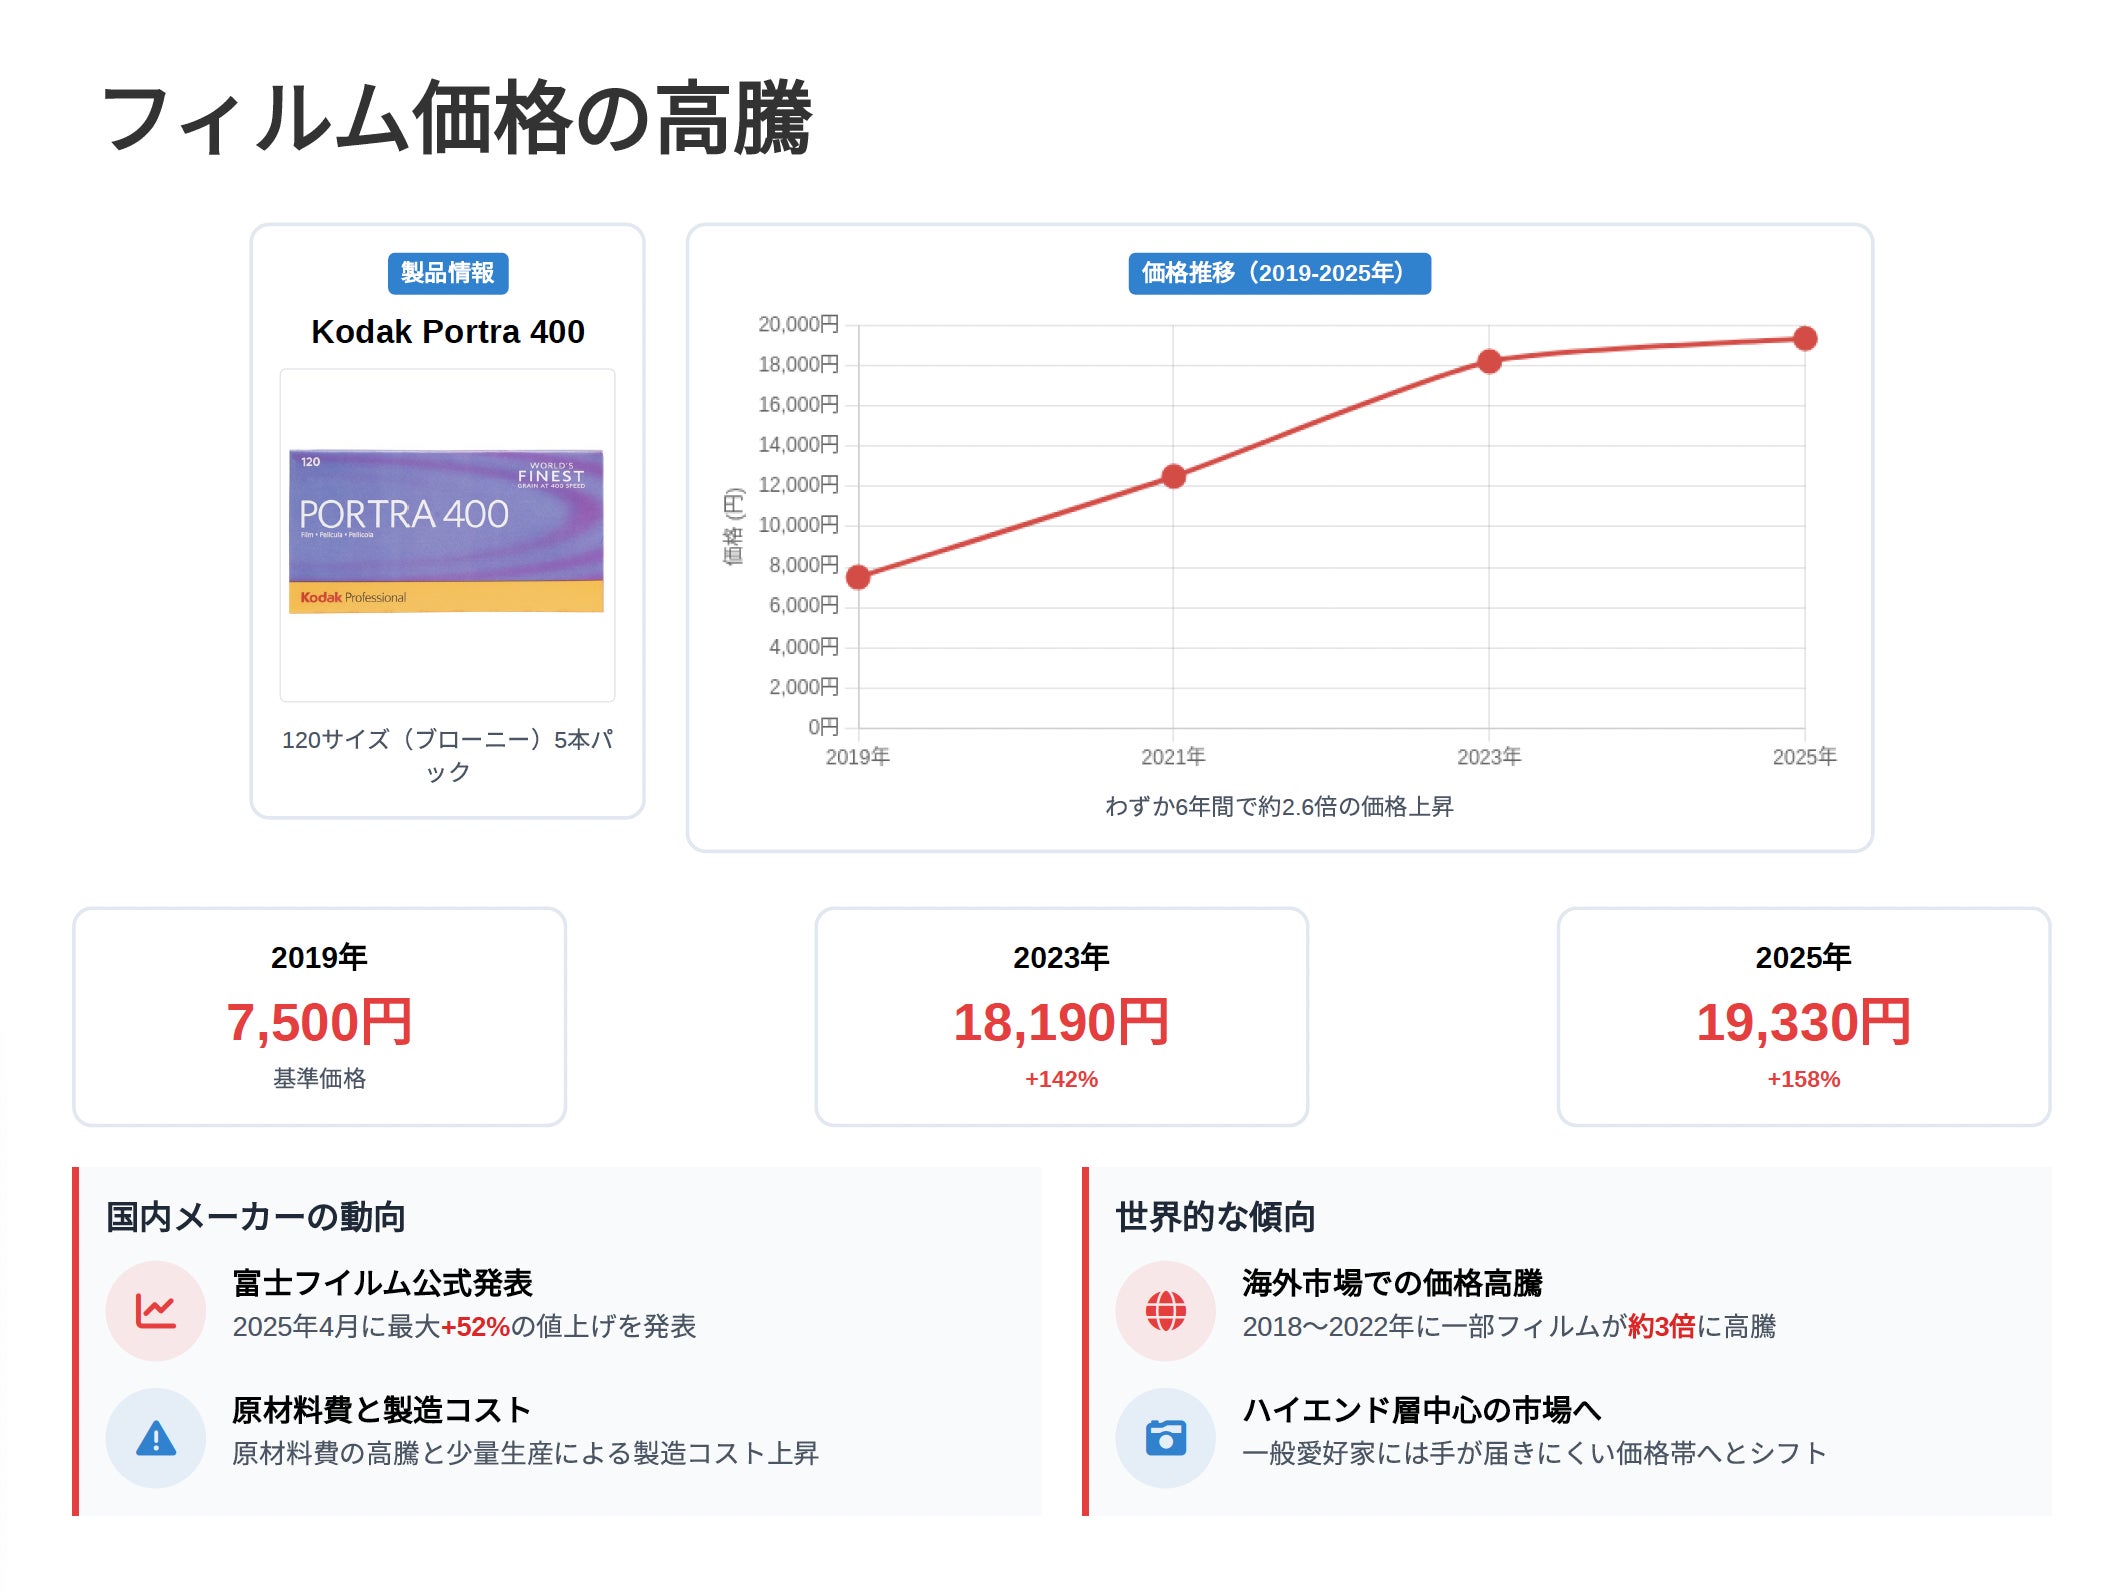
Task: Select the 2019年 7,500円 price card
Action: coord(319,1017)
